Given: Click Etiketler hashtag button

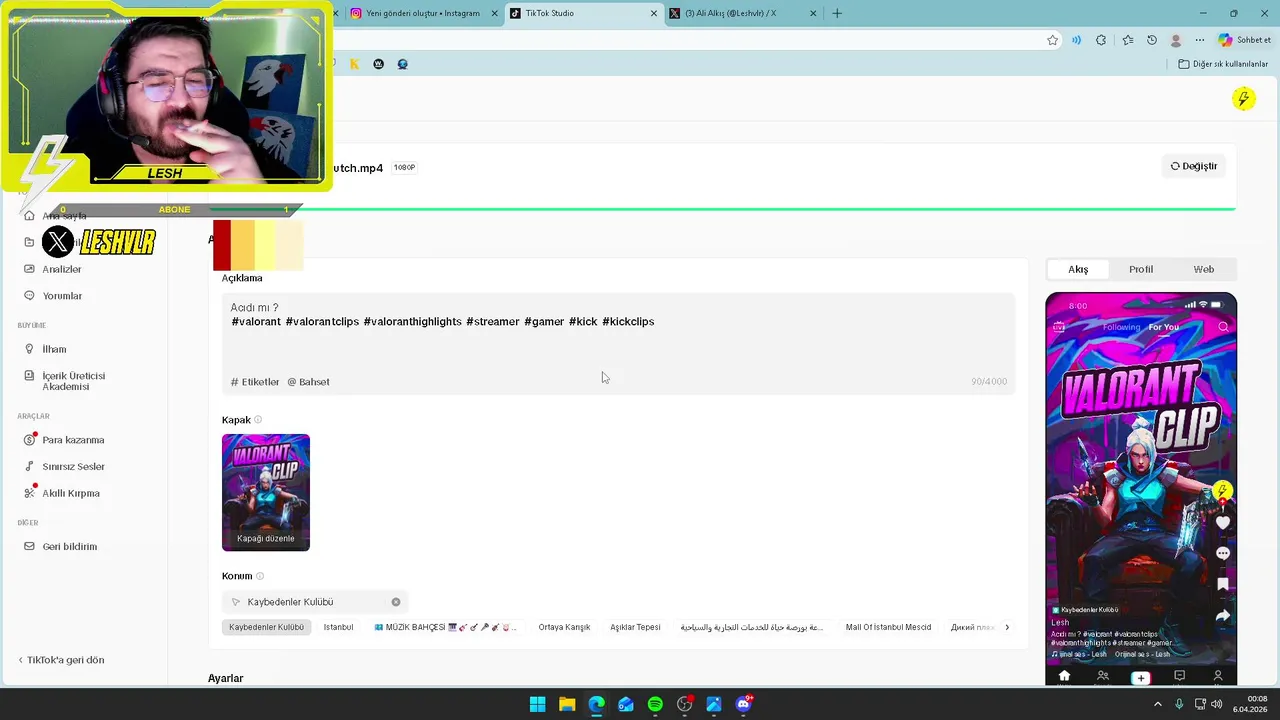Looking at the screenshot, I should pyautogui.click(x=255, y=382).
